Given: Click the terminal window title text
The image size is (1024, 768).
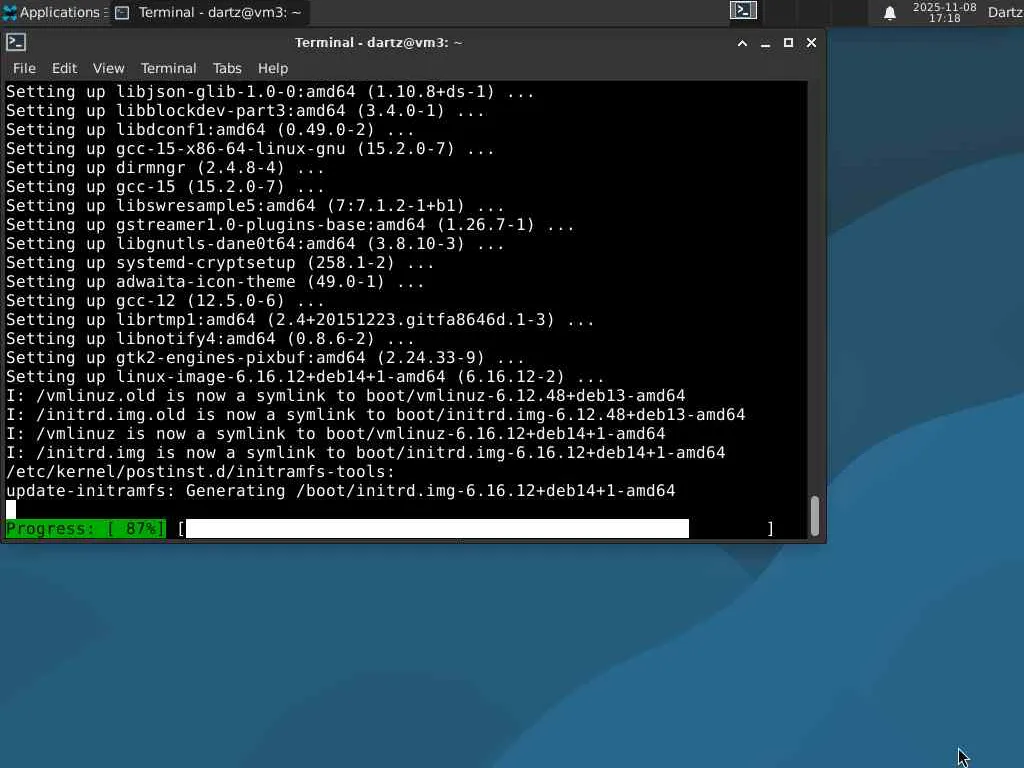Looking at the screenshot, I should coord(378,43).
